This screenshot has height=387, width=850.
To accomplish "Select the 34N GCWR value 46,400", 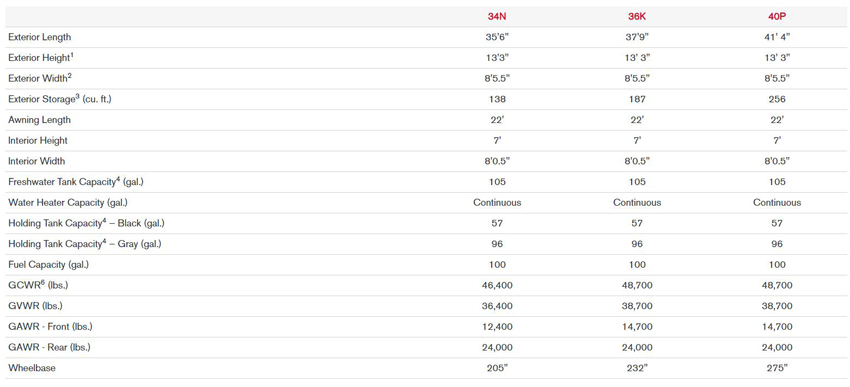I will [x=497, y=285].
